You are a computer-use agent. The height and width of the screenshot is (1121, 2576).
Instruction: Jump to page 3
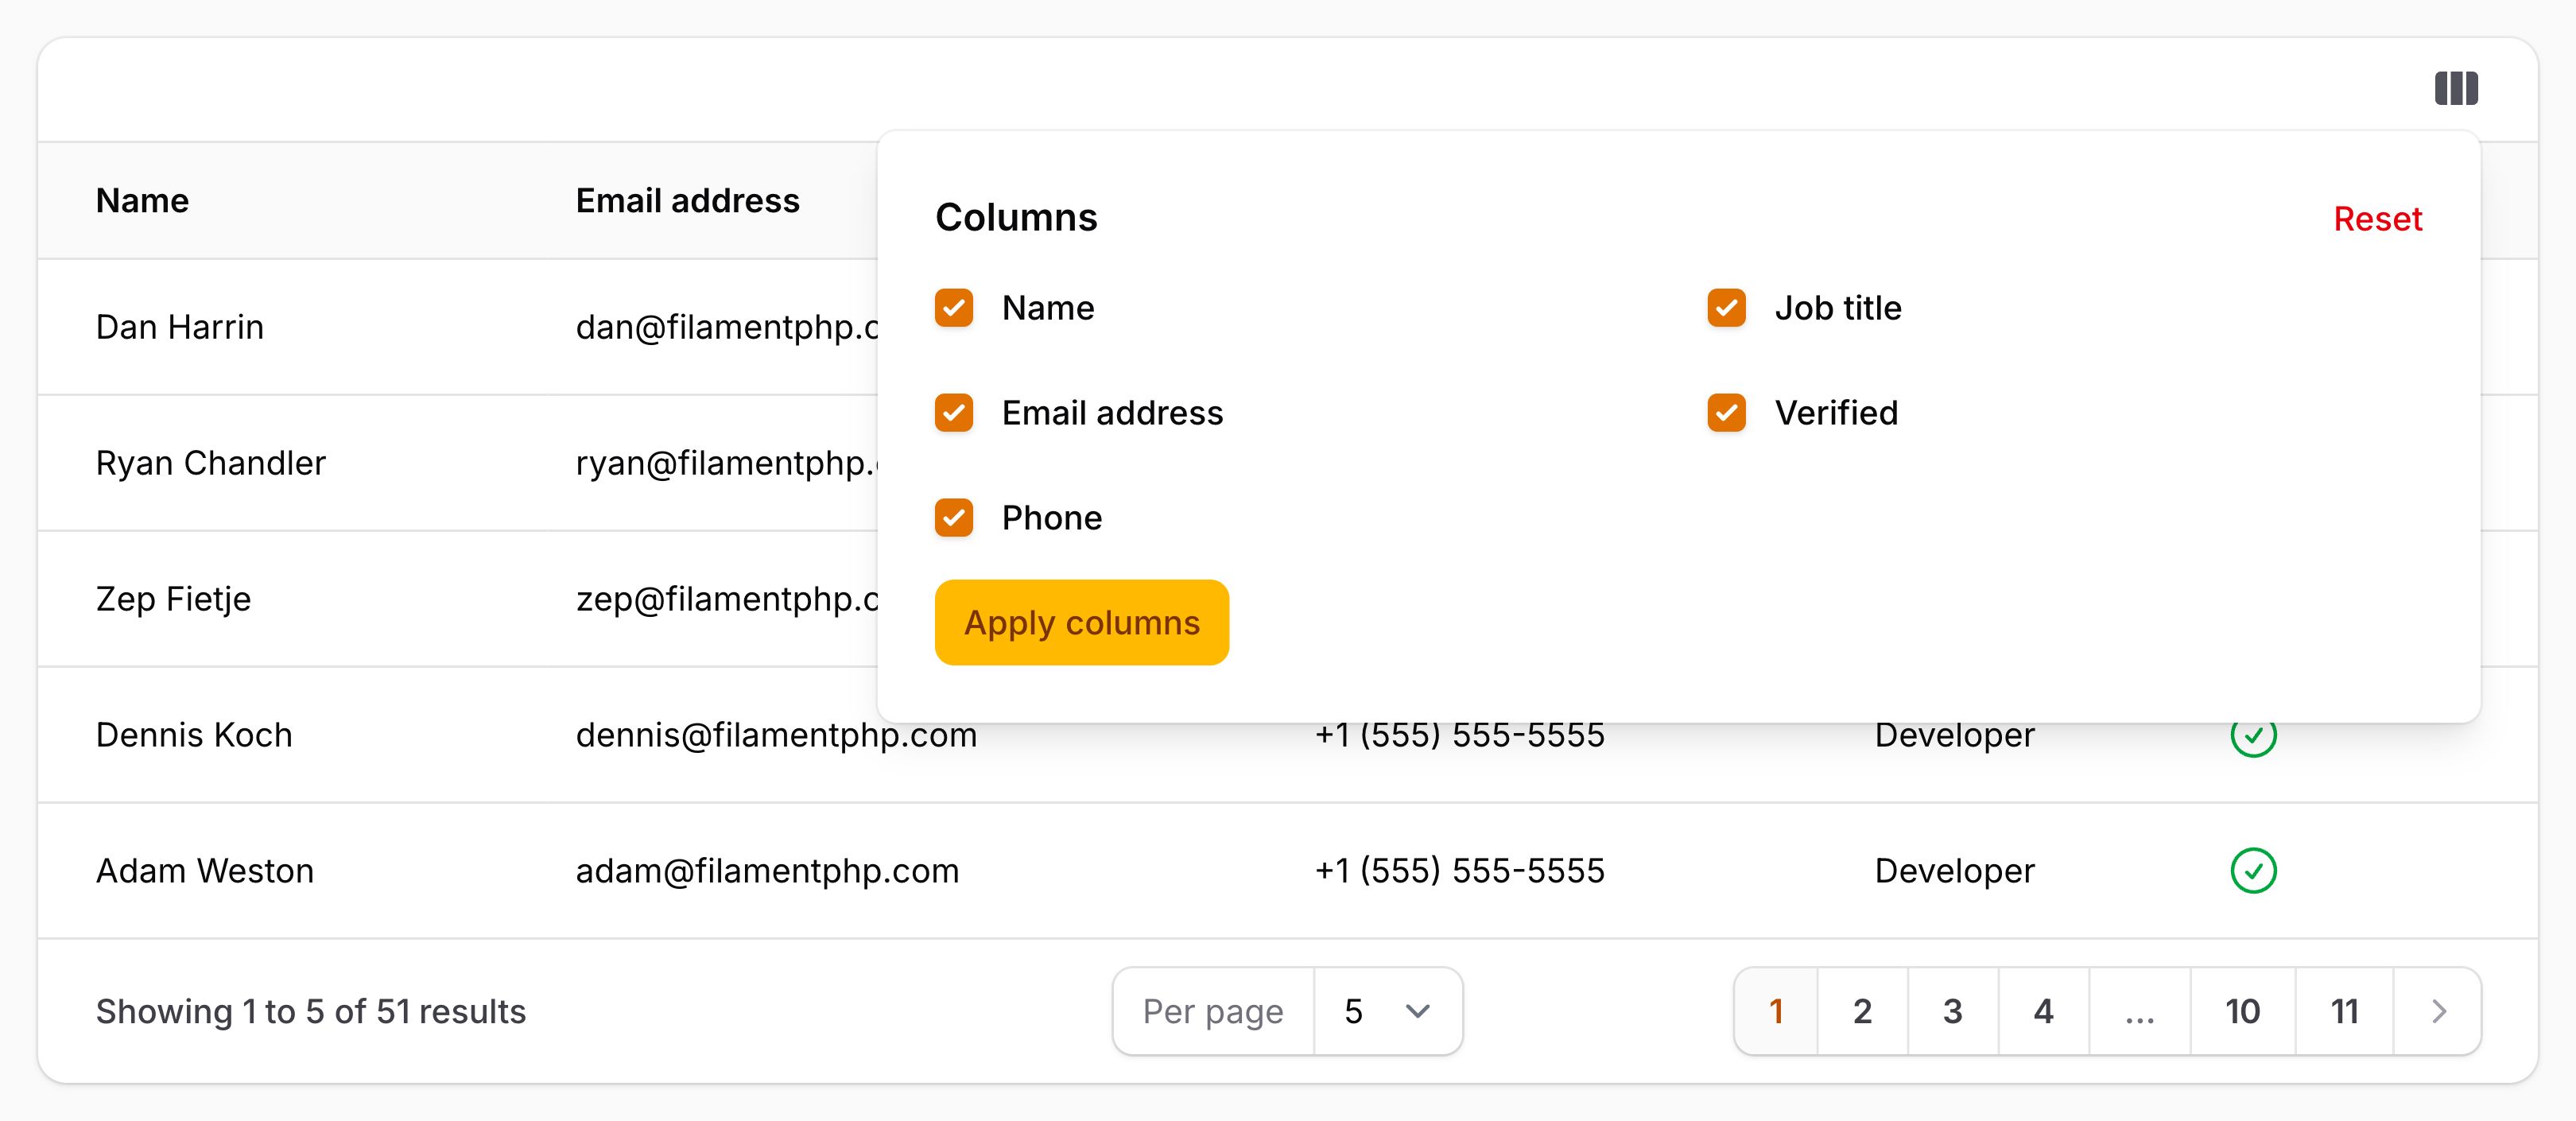pyautogui.click(x=1953, y=1011)
